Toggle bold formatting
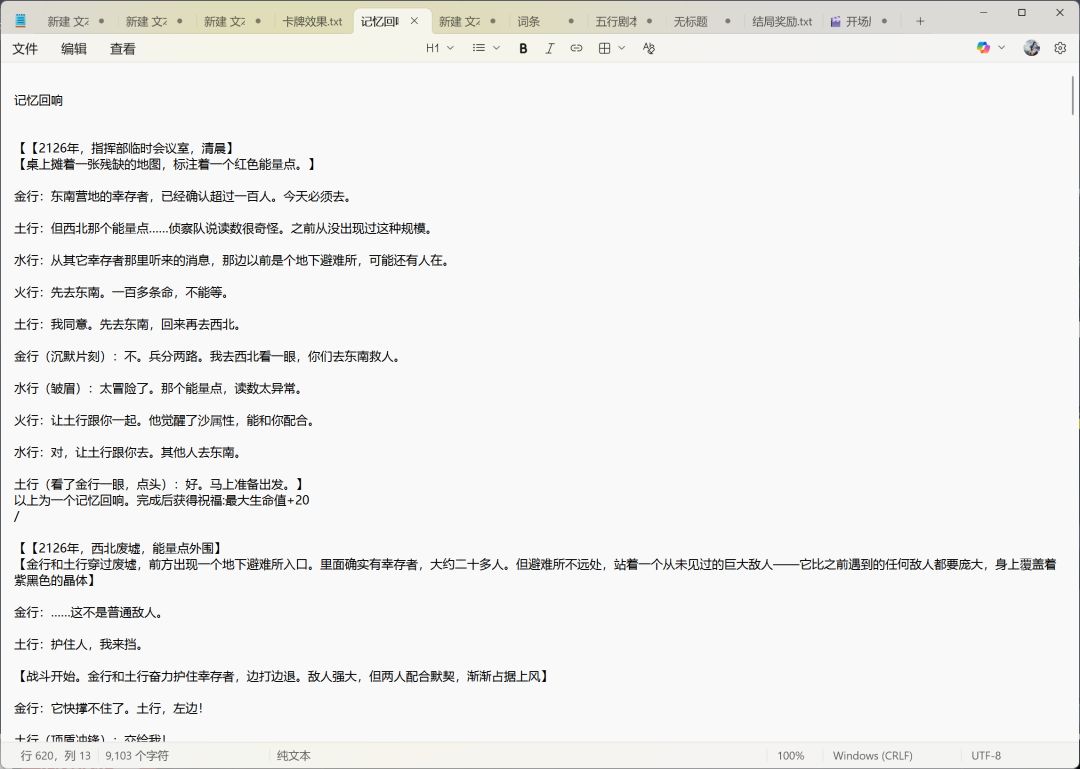1080x769 pixels. [523, 48]
